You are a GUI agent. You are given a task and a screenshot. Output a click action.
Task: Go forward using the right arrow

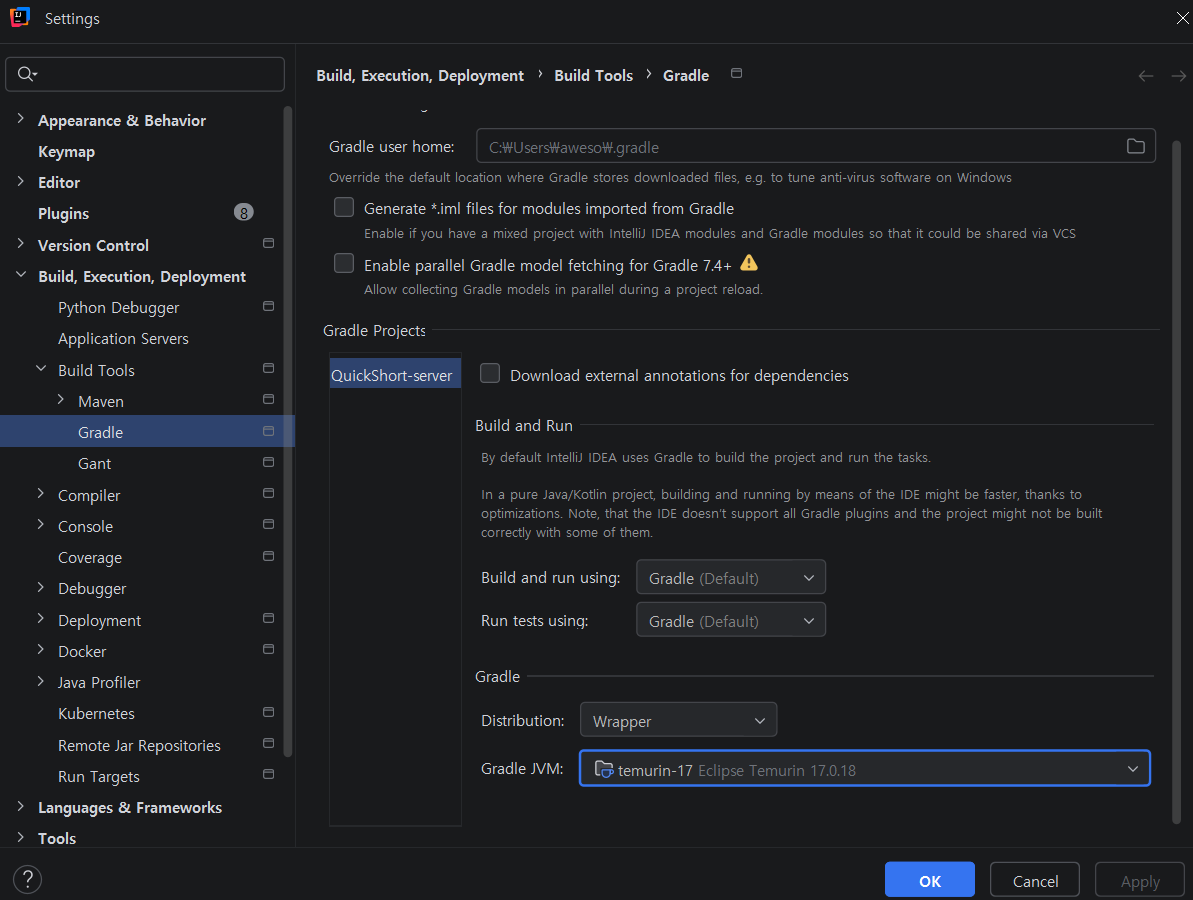1179,75
